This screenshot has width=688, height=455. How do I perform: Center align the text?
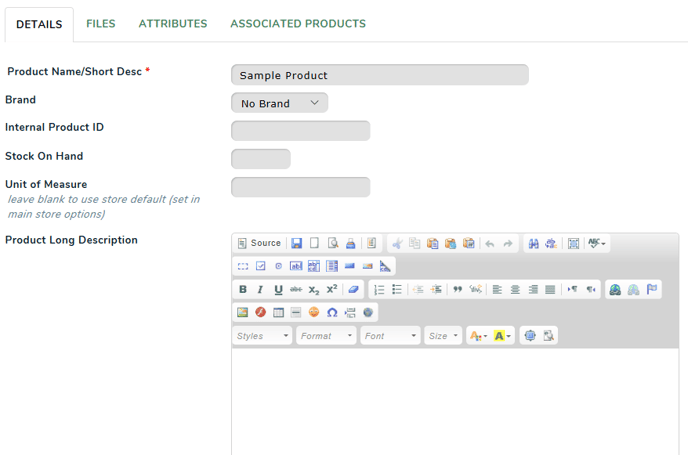tap(515, 290)
